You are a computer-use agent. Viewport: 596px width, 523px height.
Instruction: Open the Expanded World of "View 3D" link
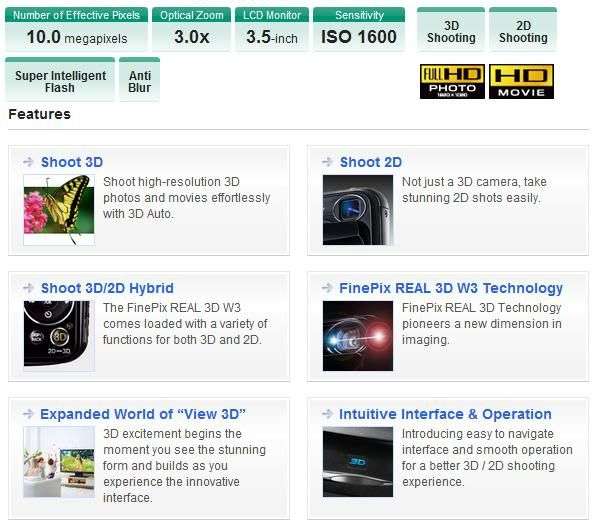[x=143, y=414]
